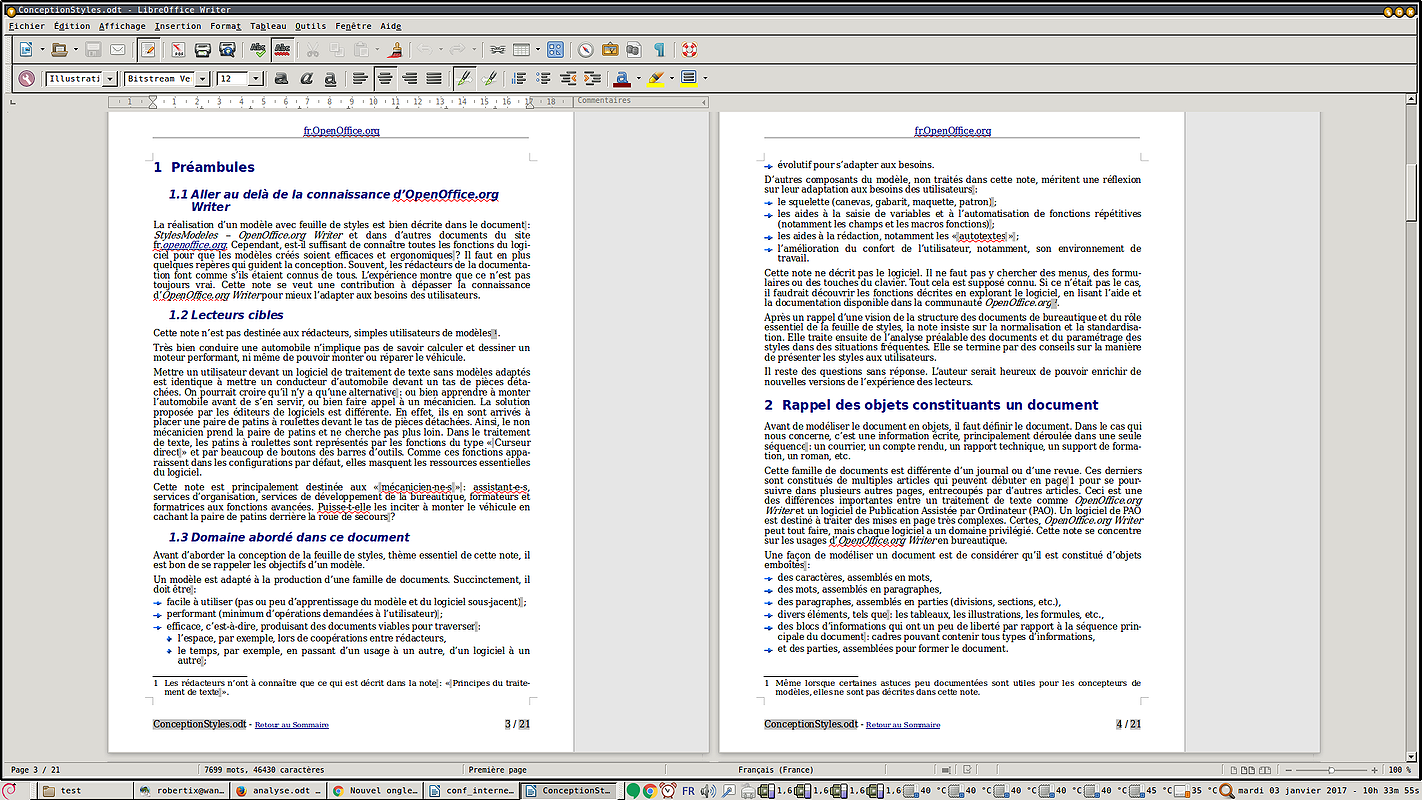
Task: Select the Clone Formatting paintbrush
Action: tap(396, 49)
